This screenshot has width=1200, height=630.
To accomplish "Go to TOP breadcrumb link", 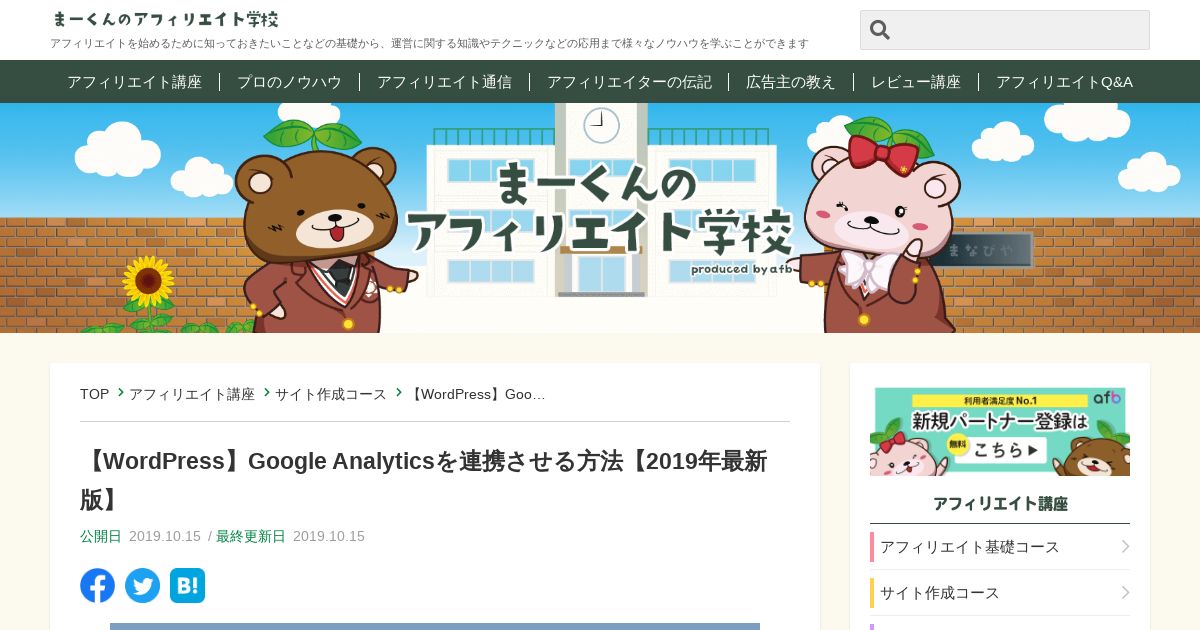I will (x=94, y=394).
